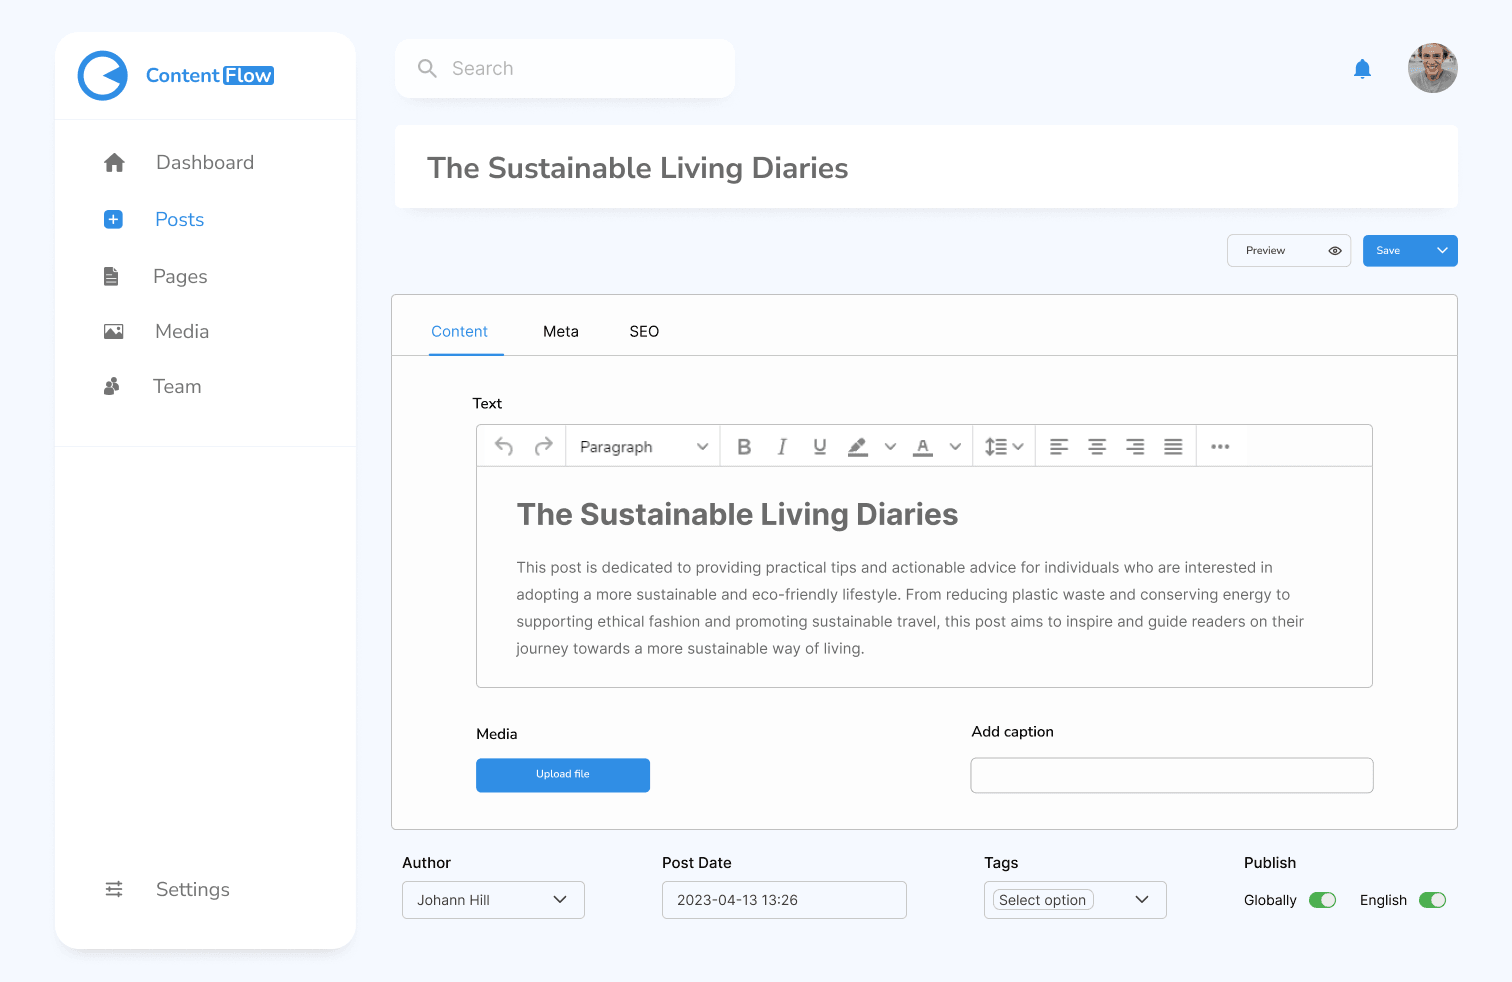
Task: Expand the Author dropdown showing Johann Hill
Action: pyautogui.click(x=492, y=899)
